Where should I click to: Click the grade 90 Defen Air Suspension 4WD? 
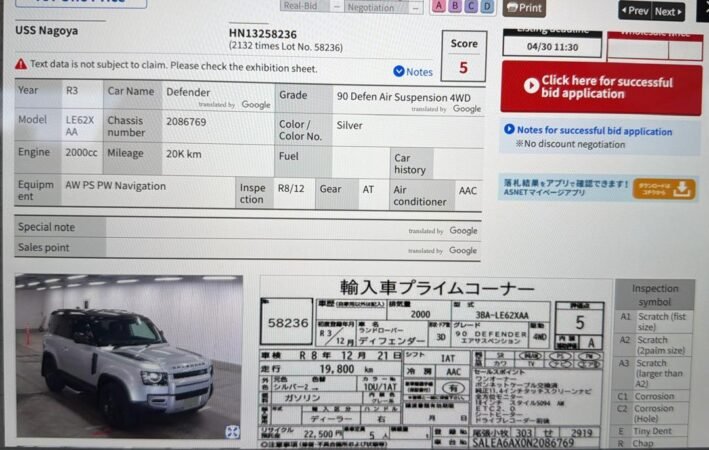click(x=404, y=97)
